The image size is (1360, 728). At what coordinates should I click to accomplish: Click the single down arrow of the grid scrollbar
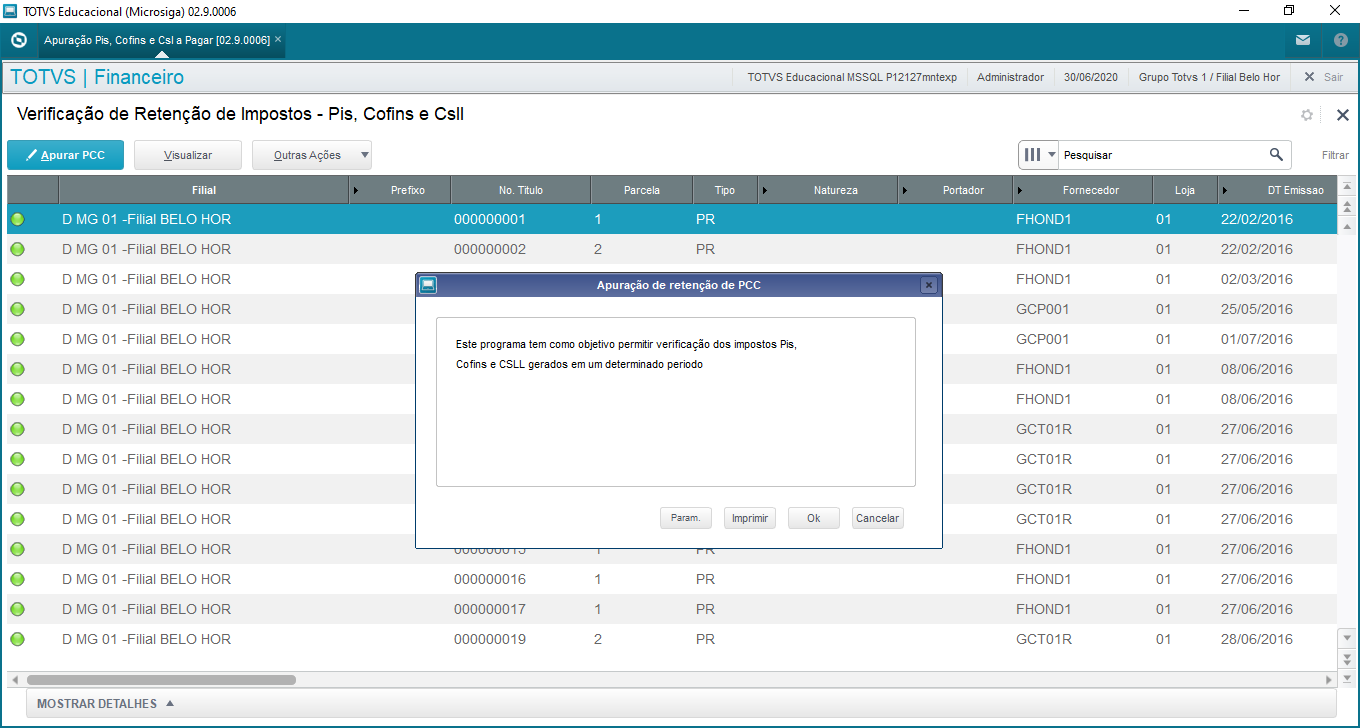[x=1347, y=638]
